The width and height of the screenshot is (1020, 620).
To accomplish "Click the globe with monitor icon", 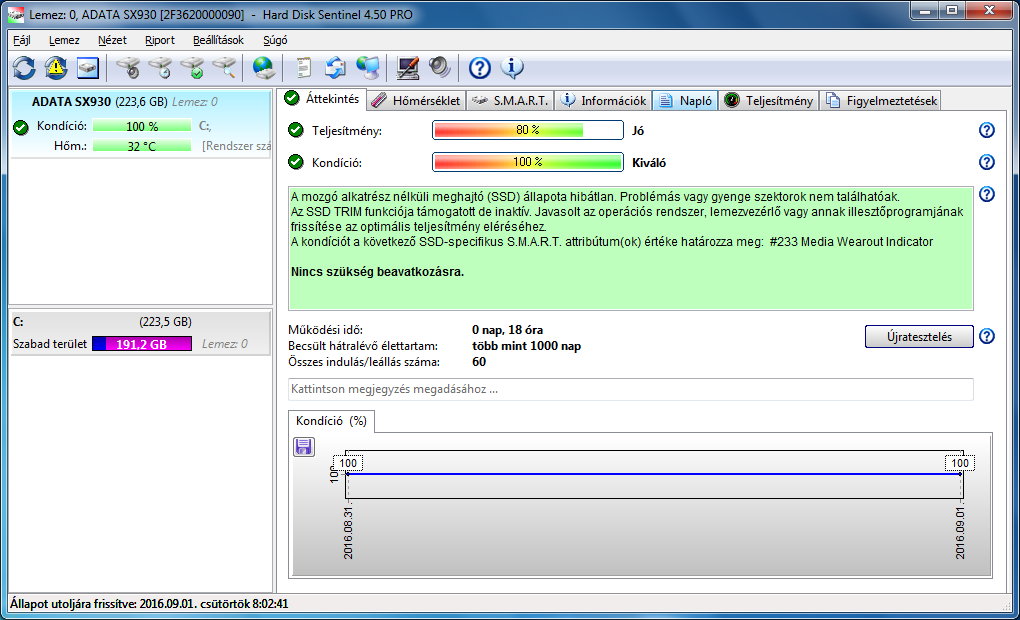I will (368, 68).
